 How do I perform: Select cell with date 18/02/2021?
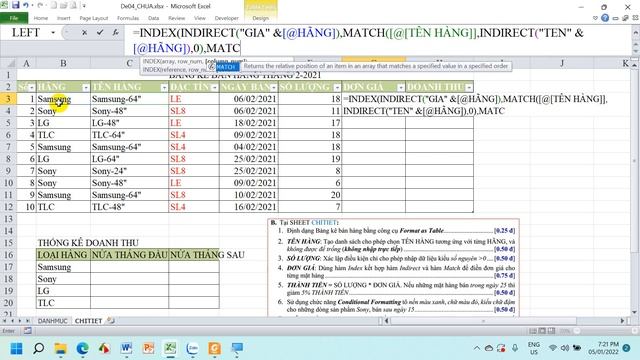pyautogui.click(x=249, y=123)
